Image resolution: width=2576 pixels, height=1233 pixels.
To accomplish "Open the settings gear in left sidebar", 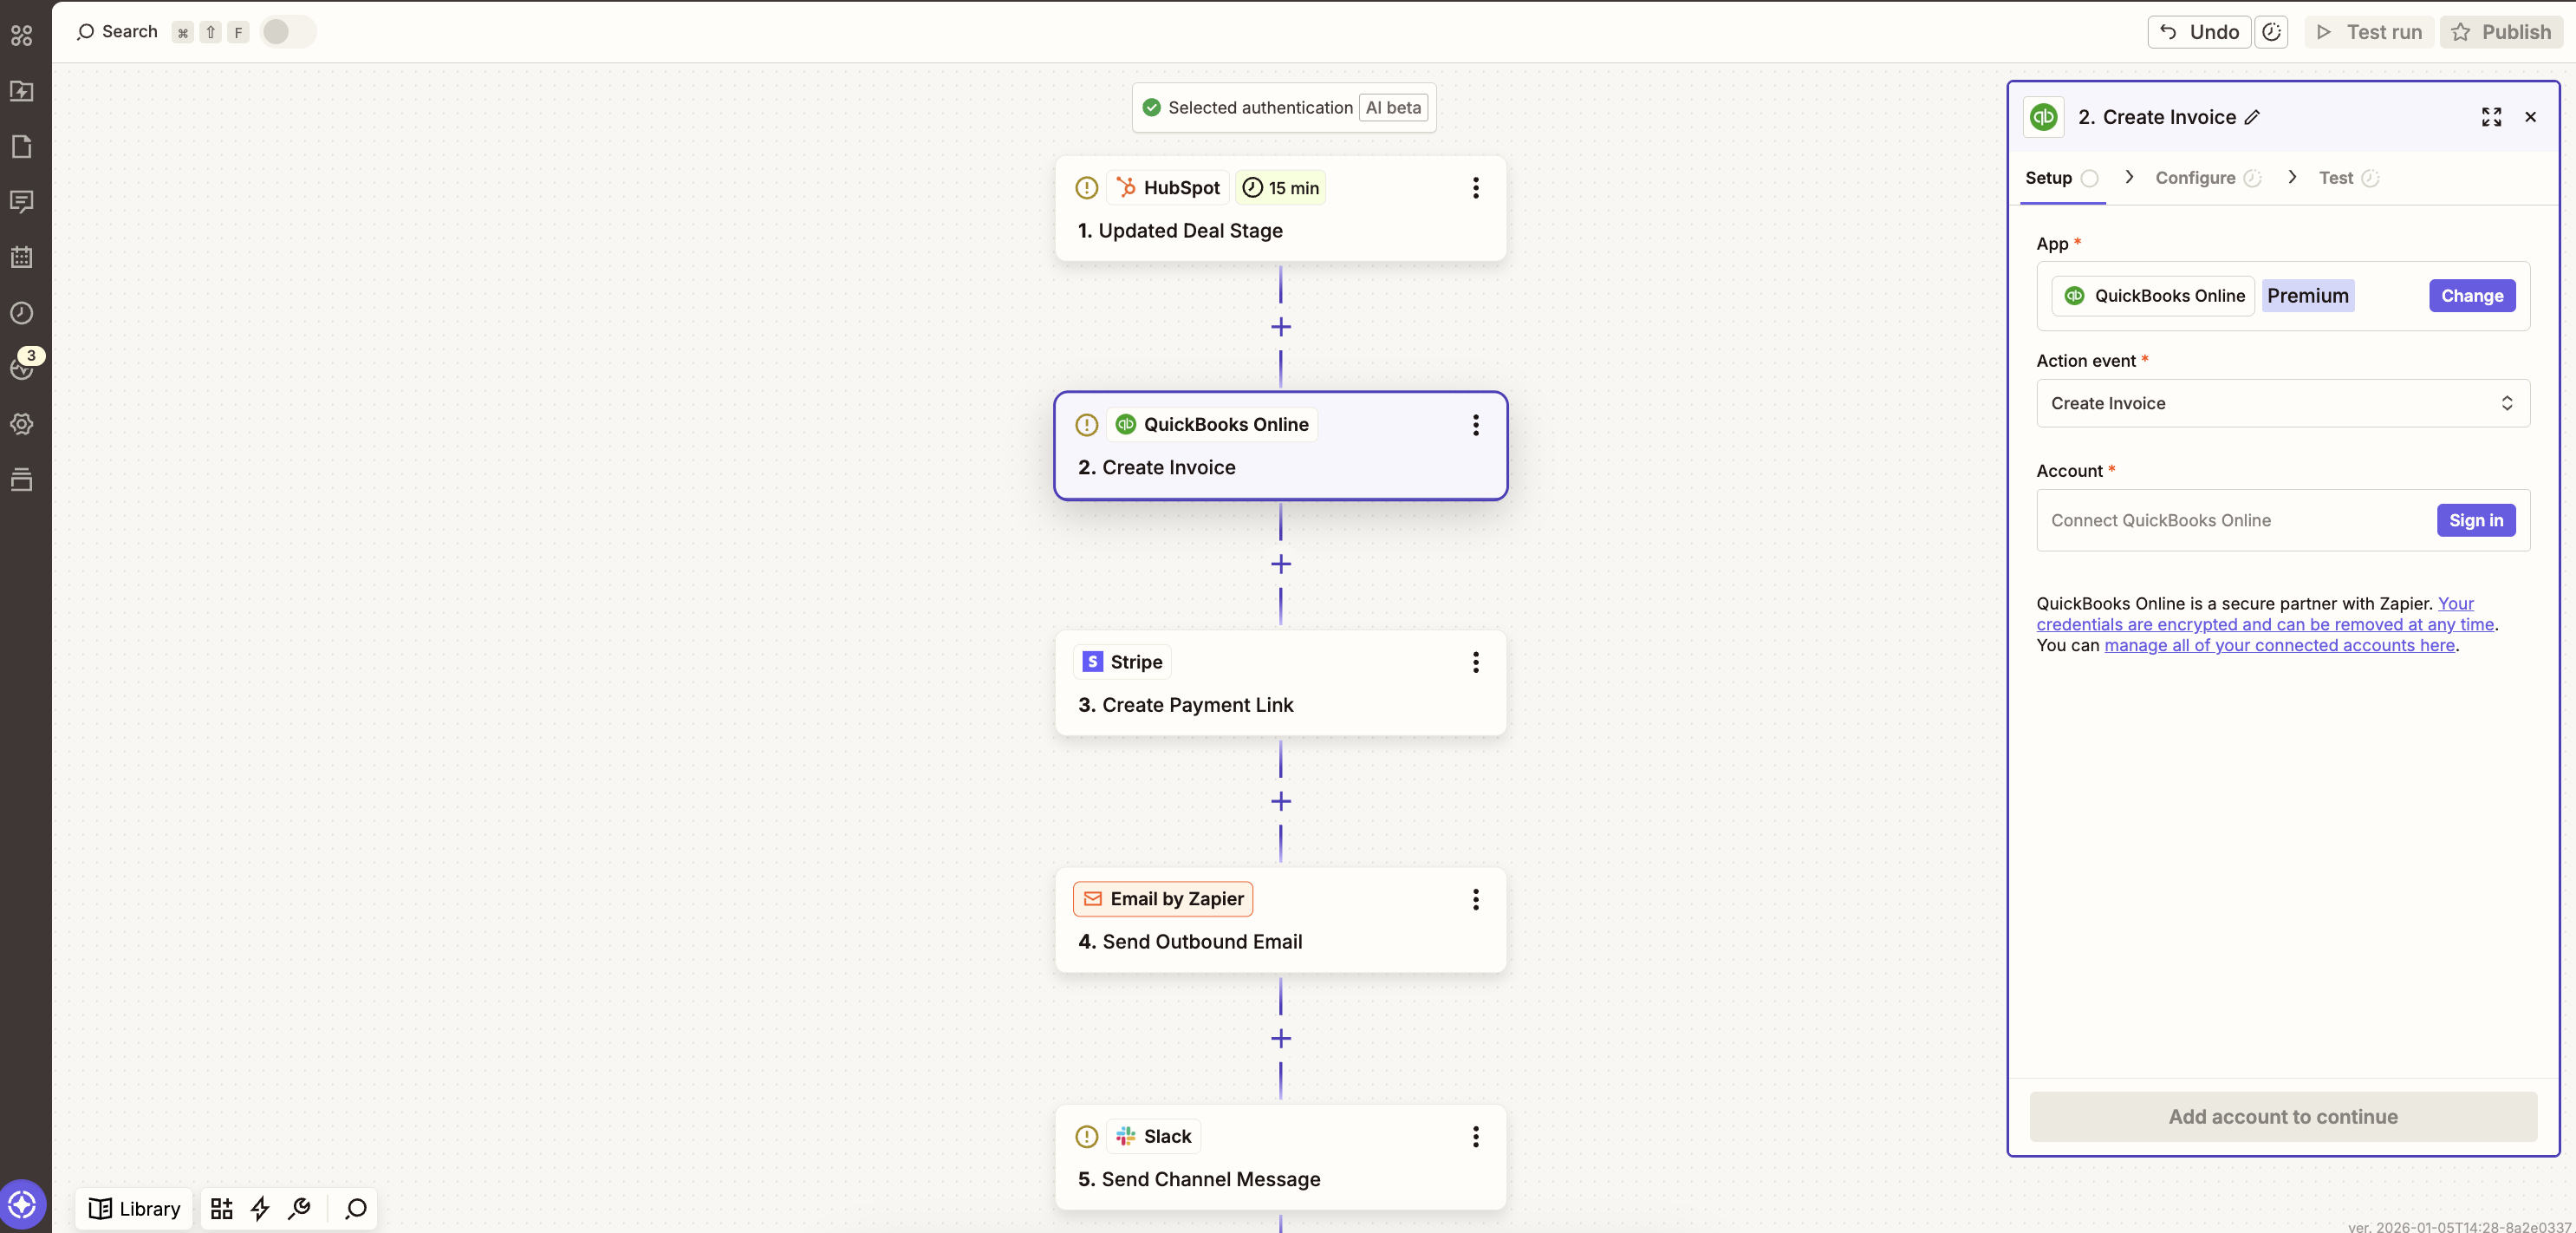I will 22,424.
